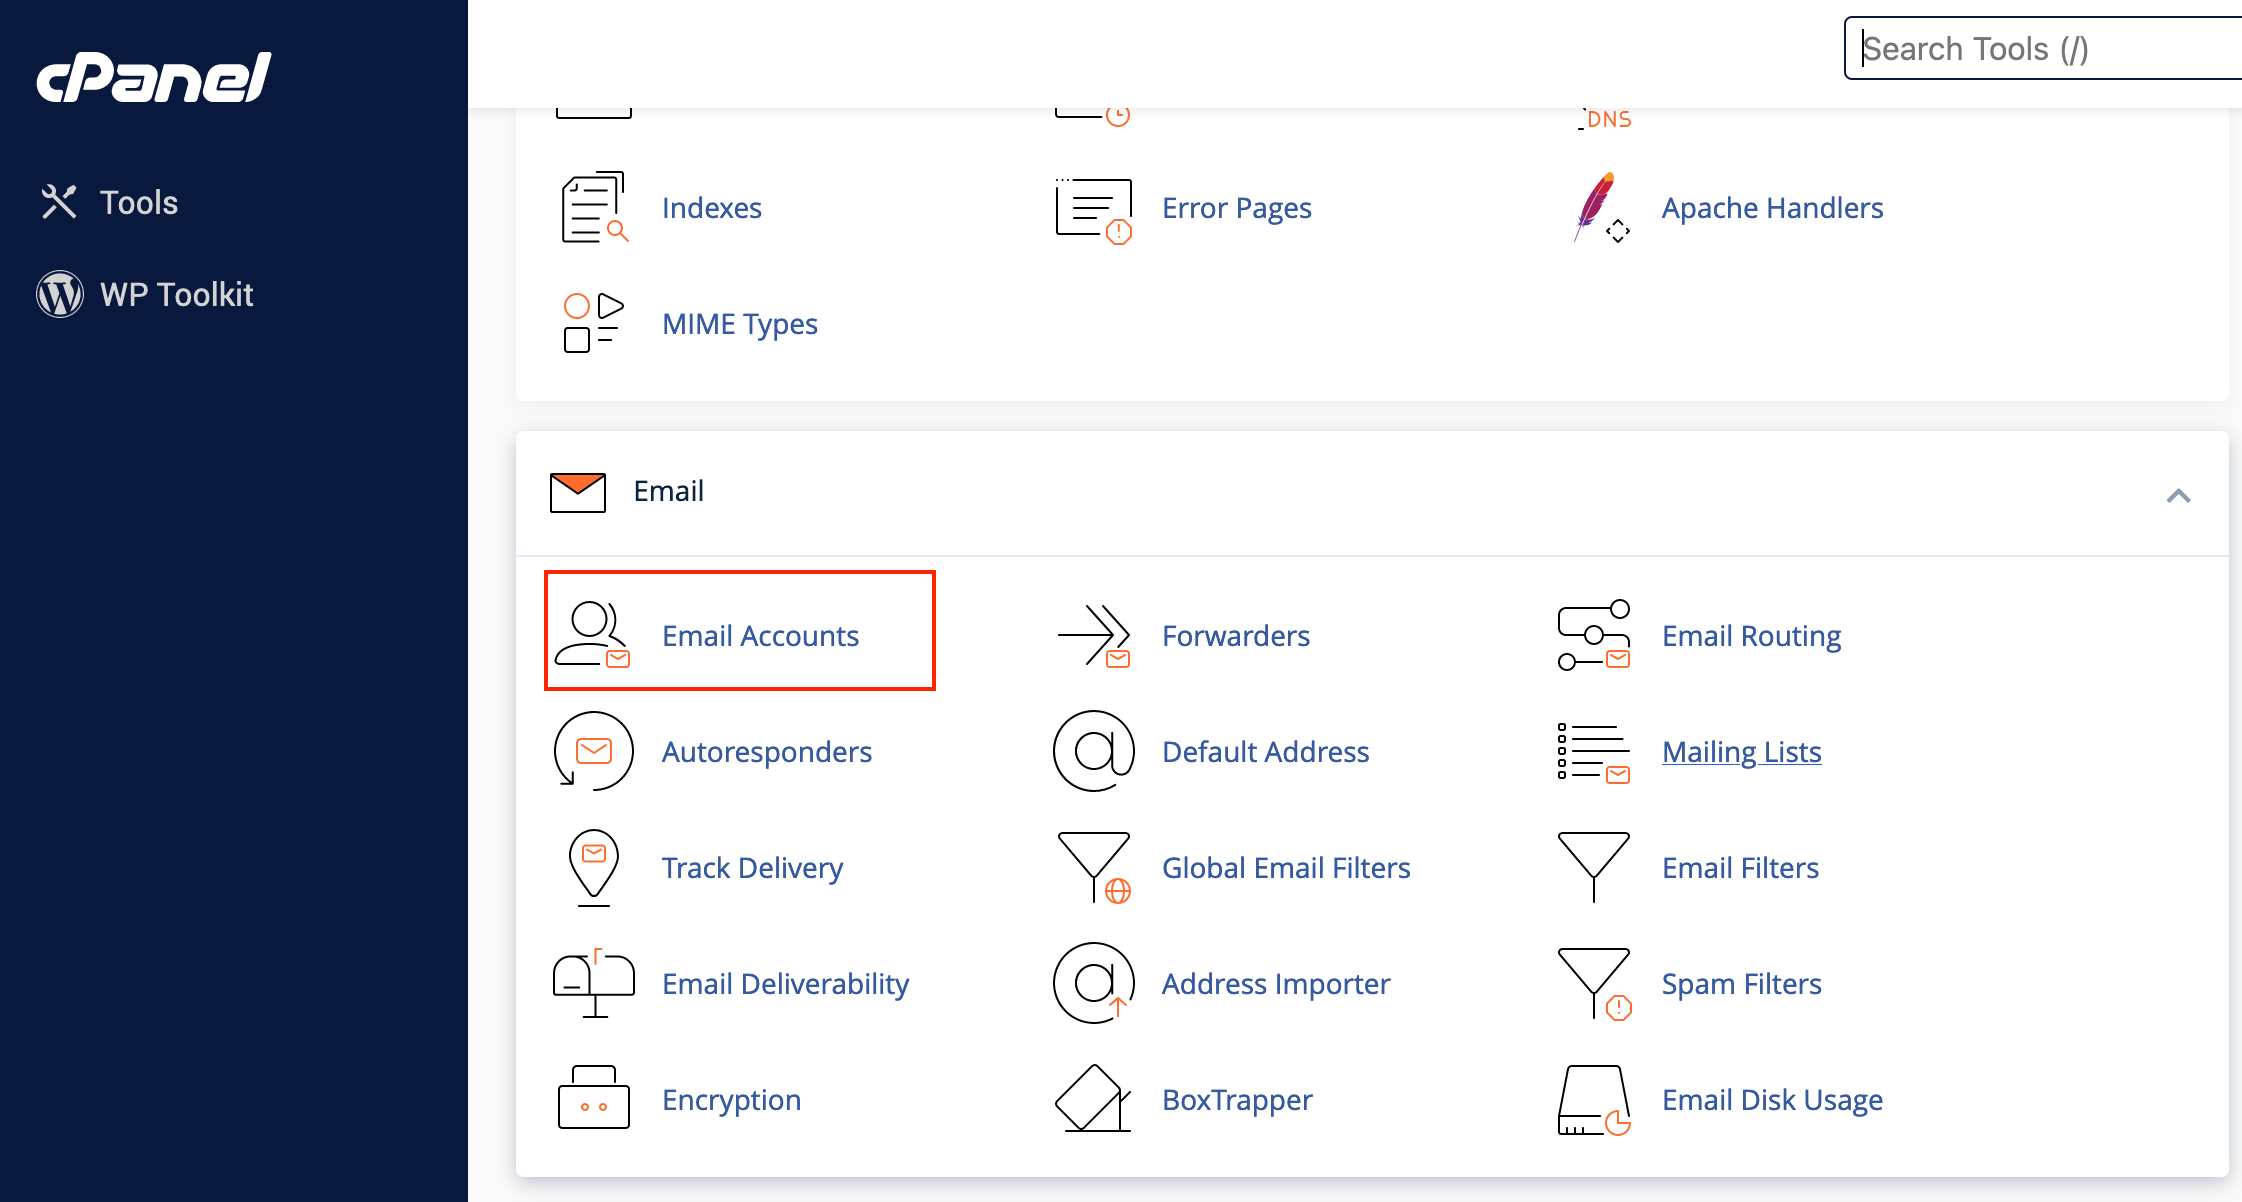Open Tools in the sidebar

(139, 203)
